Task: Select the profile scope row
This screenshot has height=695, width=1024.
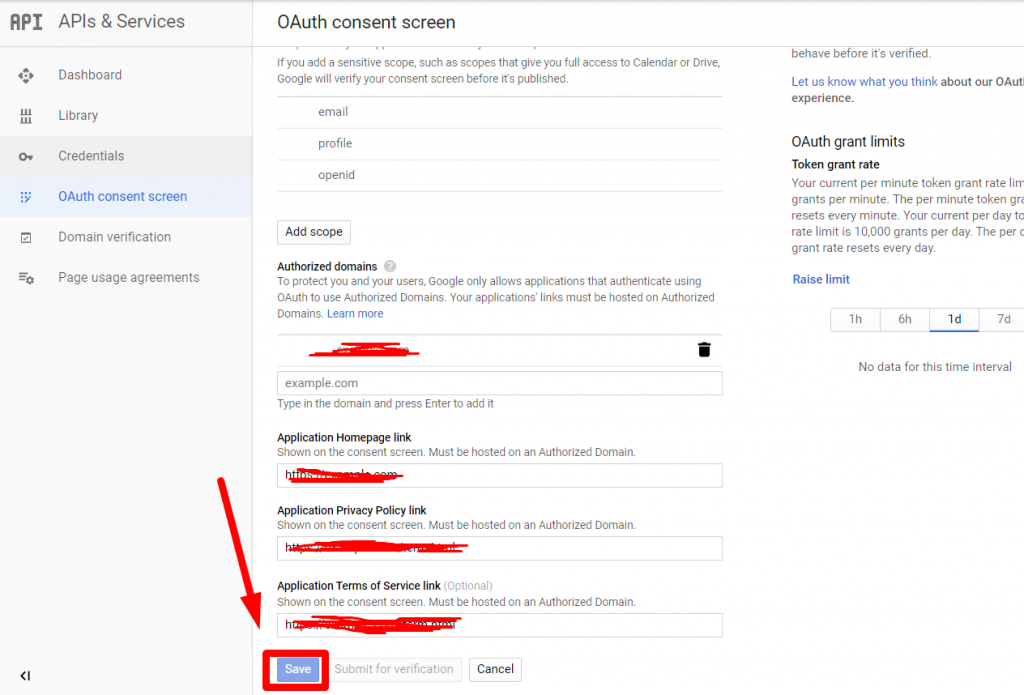Action: point(500,144)
